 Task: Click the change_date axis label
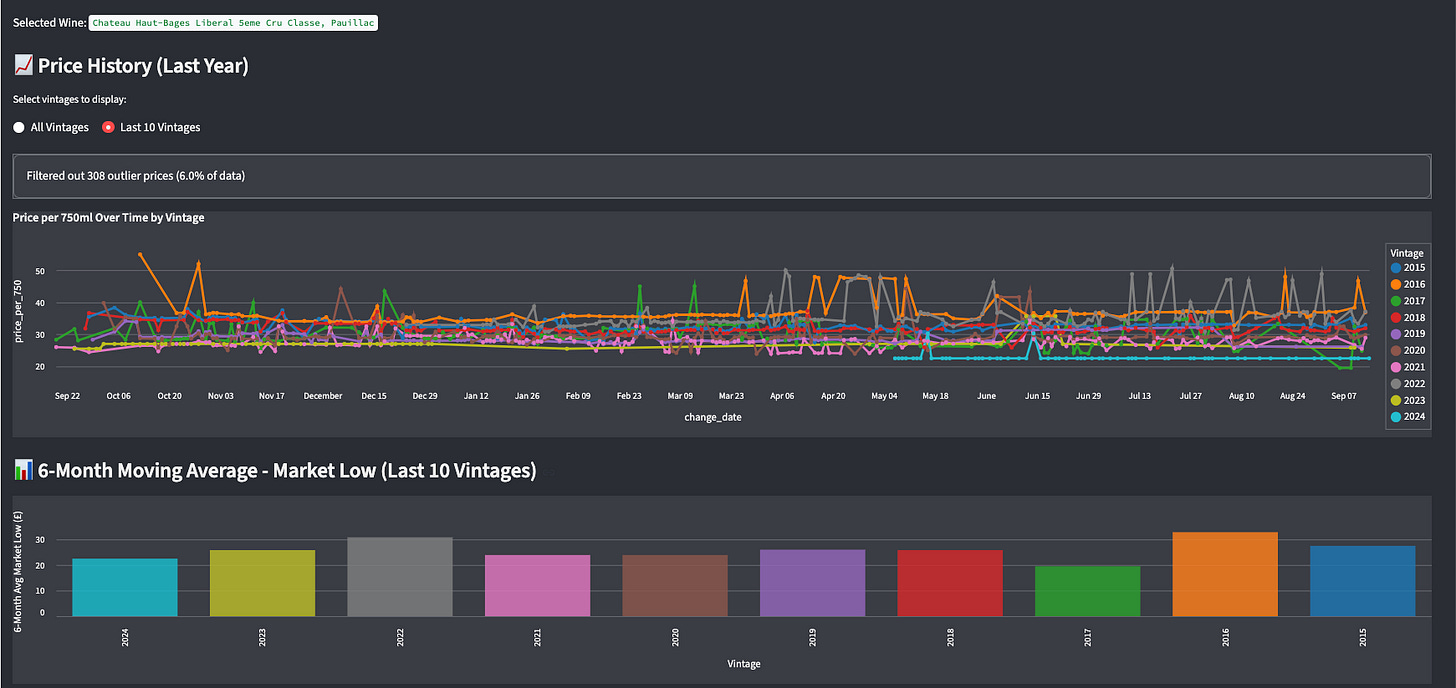coord(713,417)
